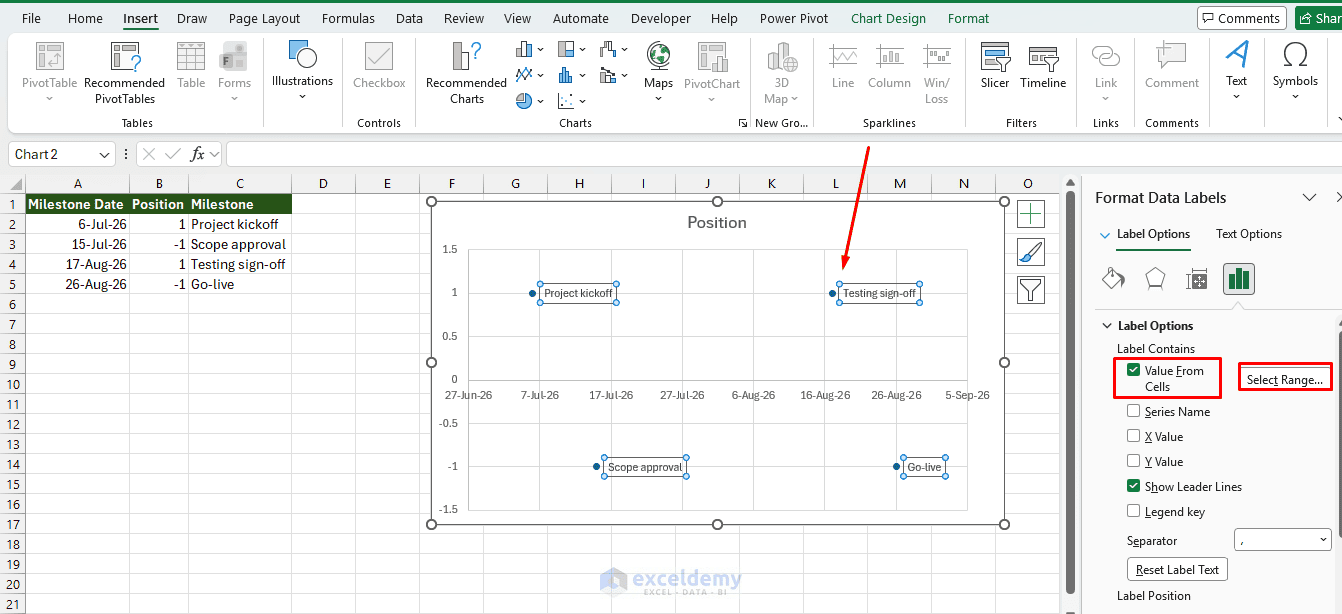
Task: Select cell containing Scope approval
Action: pos(239,244)
